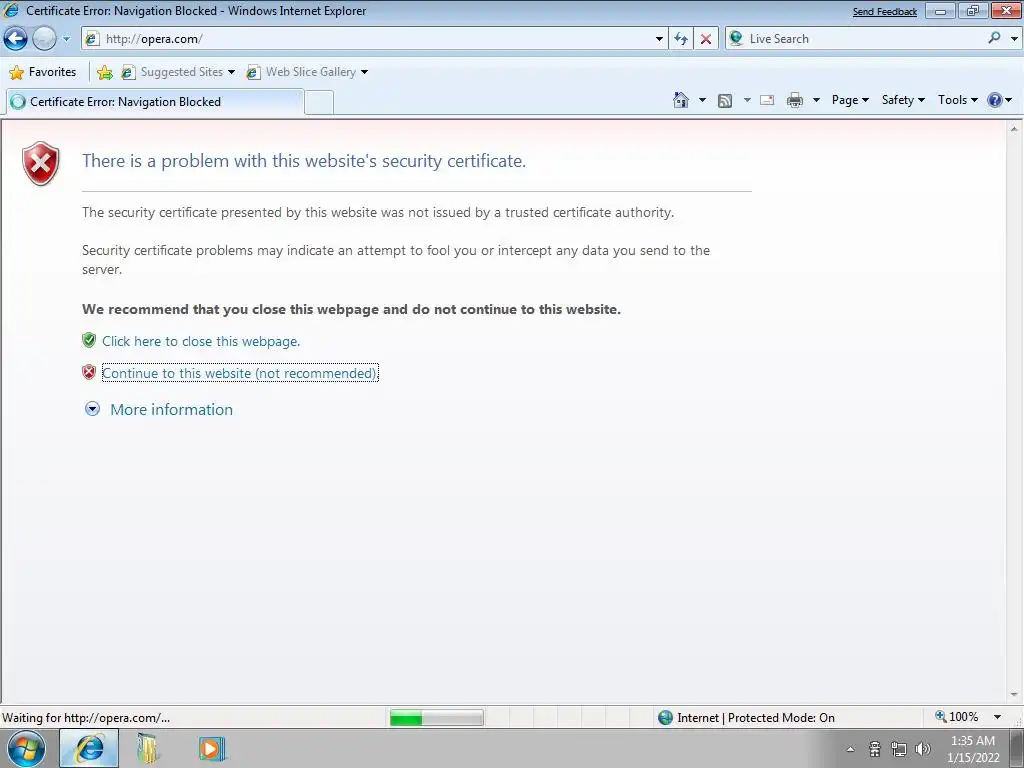Click the vertical scrollbar down arrow

coord(1014,695)
